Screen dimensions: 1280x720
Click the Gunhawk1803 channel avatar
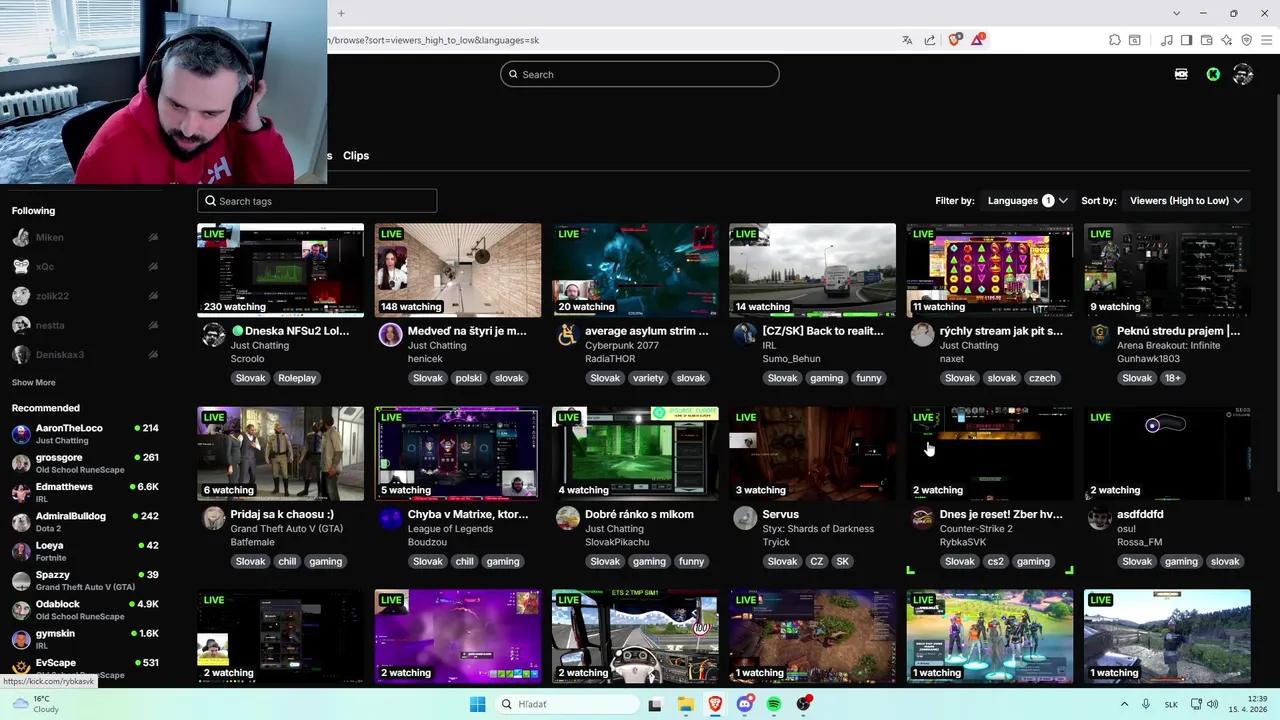click(x=1099, y=335)
